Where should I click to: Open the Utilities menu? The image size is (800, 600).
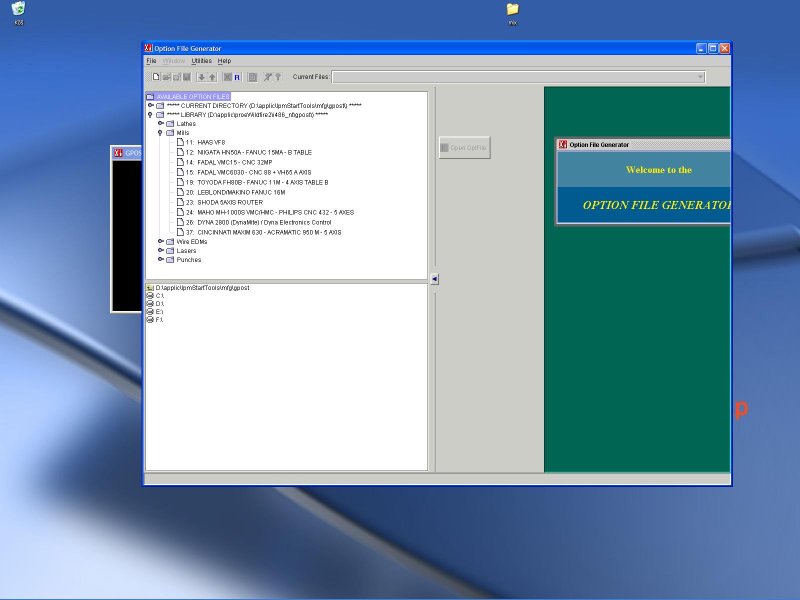[202, 61]
